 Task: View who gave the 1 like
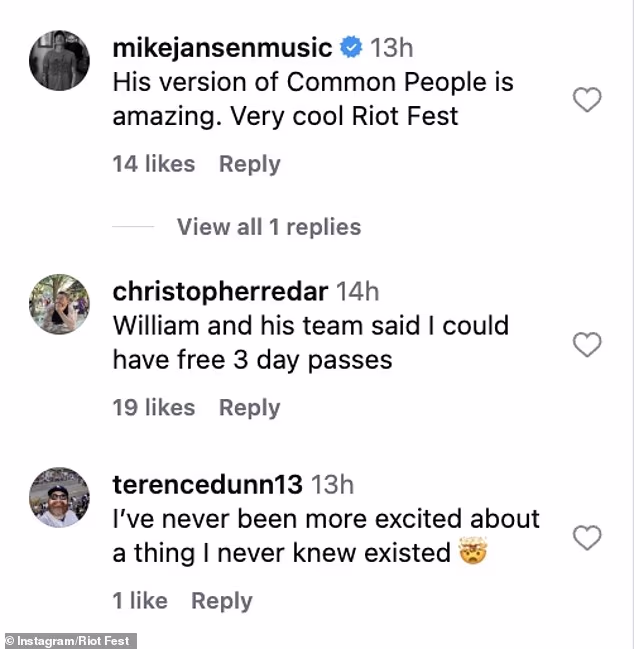tap(140, 601)
